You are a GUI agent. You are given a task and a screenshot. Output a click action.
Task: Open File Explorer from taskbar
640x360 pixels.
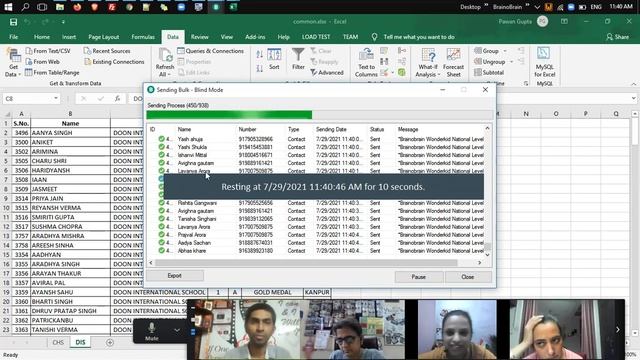pyautogui.click(x=60, y=7)
